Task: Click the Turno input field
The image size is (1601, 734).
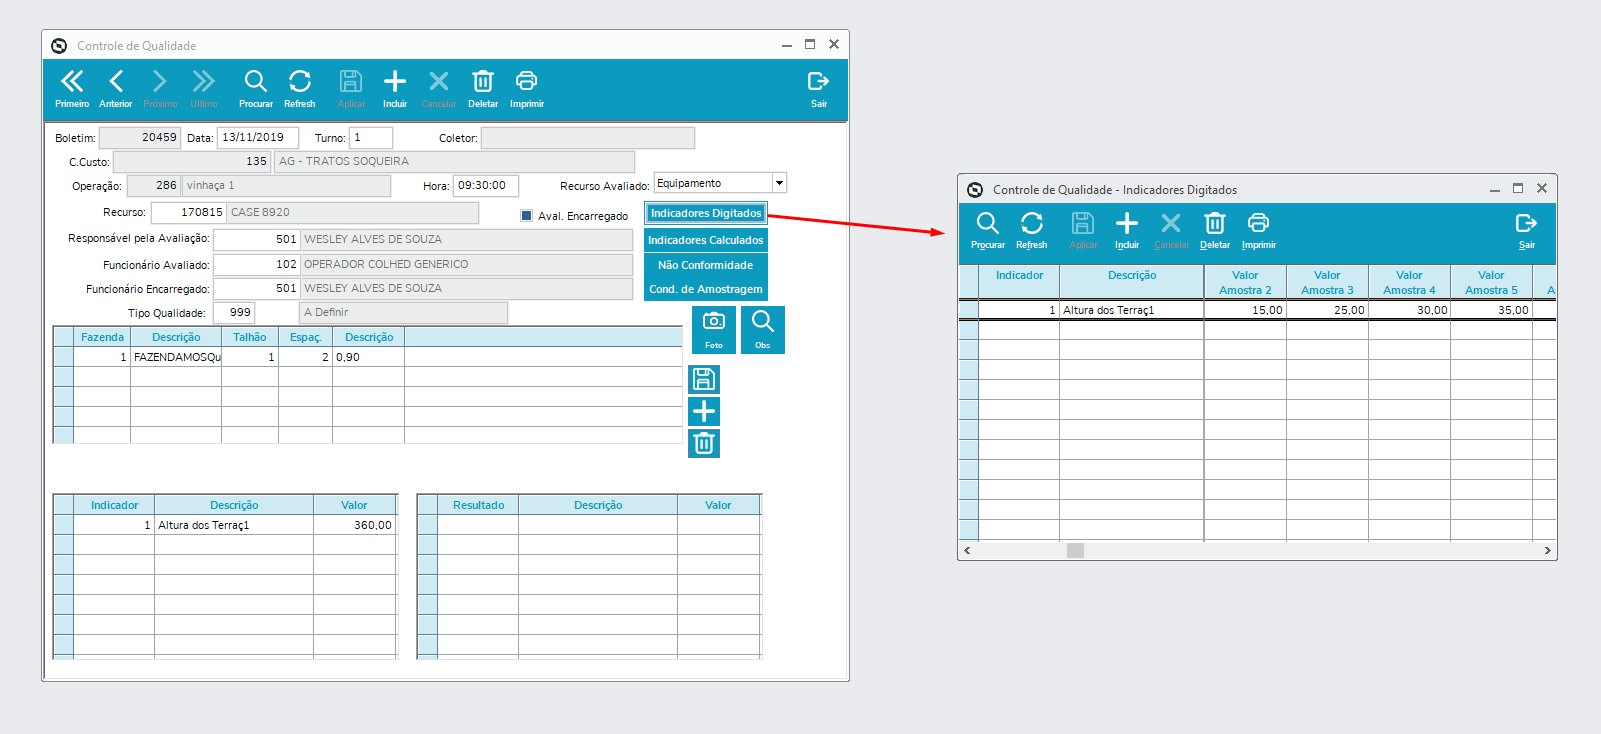Action: (x=371, y=138)
